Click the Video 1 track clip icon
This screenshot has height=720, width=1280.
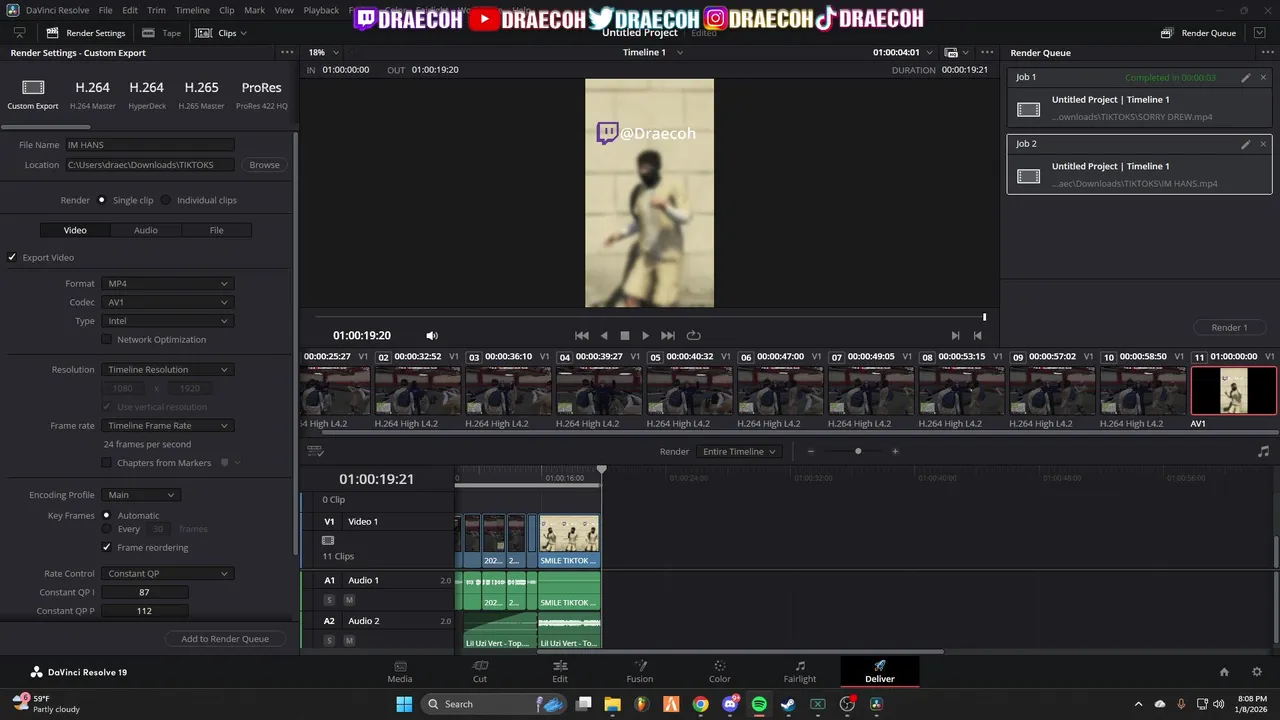tap(328, 540)
